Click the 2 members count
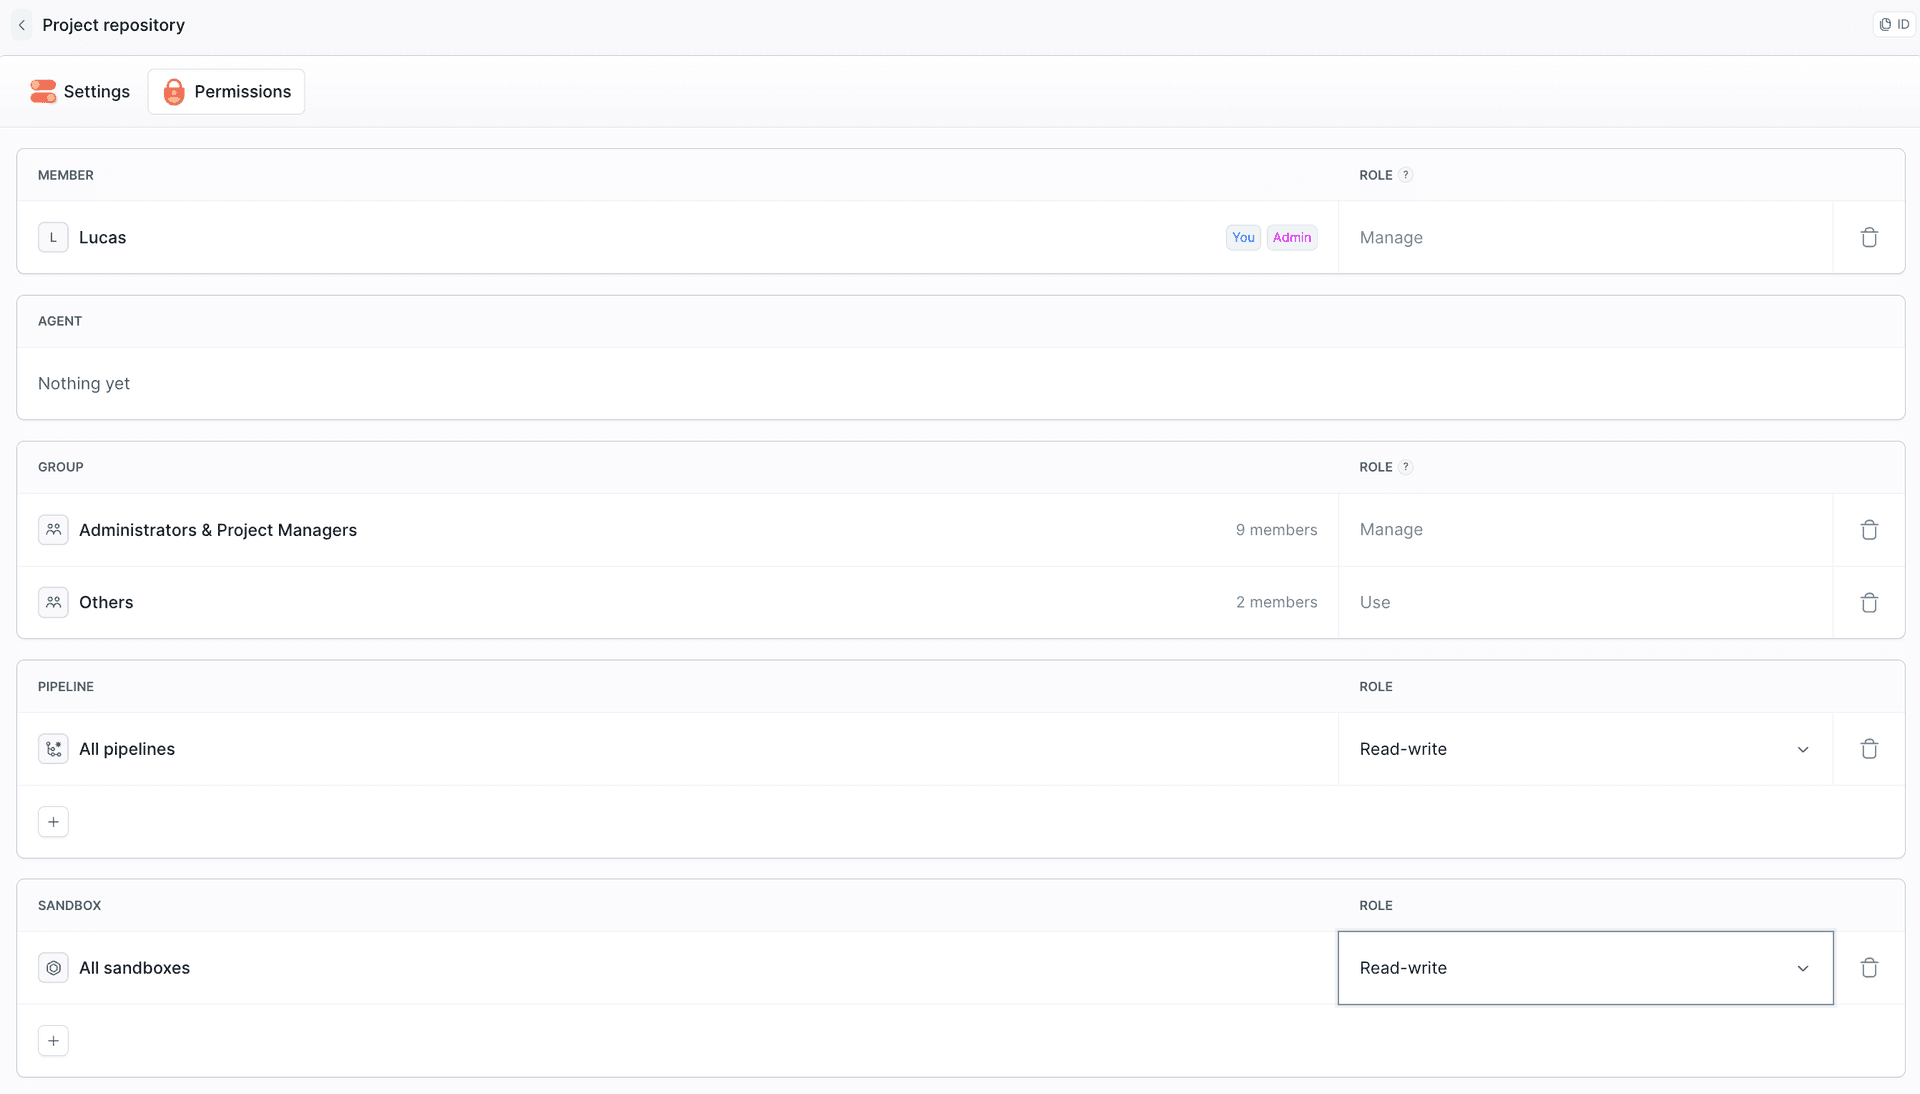 [x=1276, y=603]
